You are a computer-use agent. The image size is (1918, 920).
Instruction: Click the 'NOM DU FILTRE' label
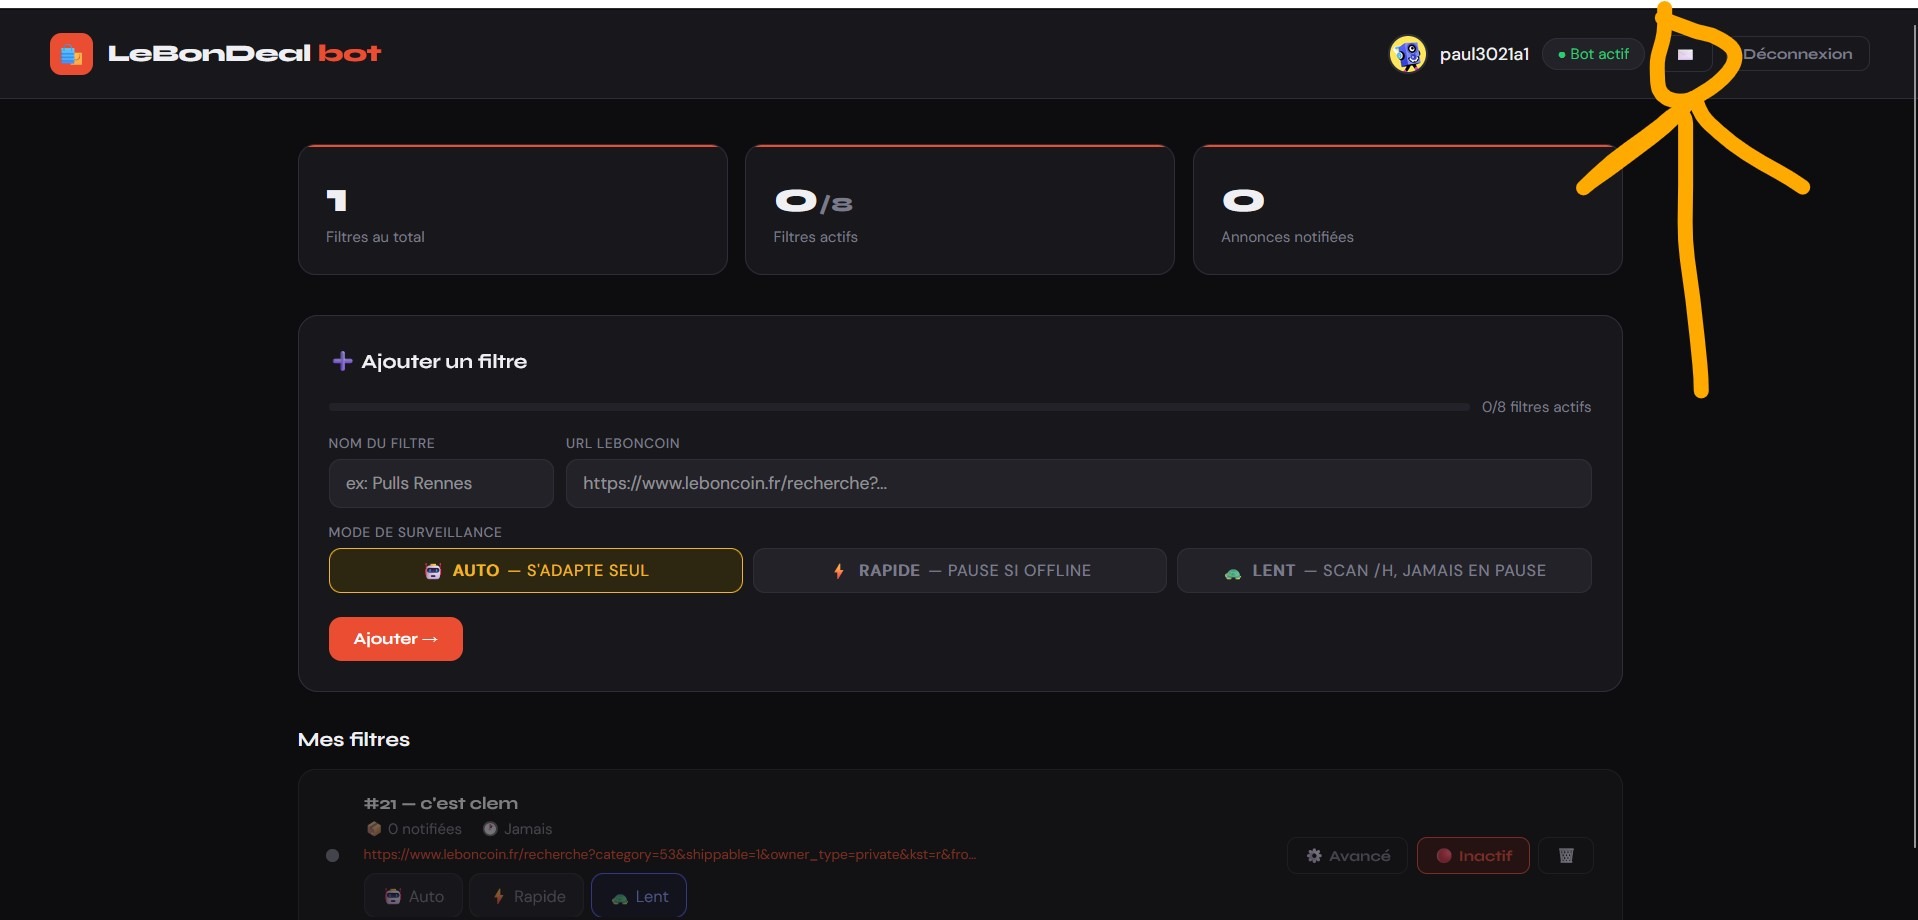point(381,443)
